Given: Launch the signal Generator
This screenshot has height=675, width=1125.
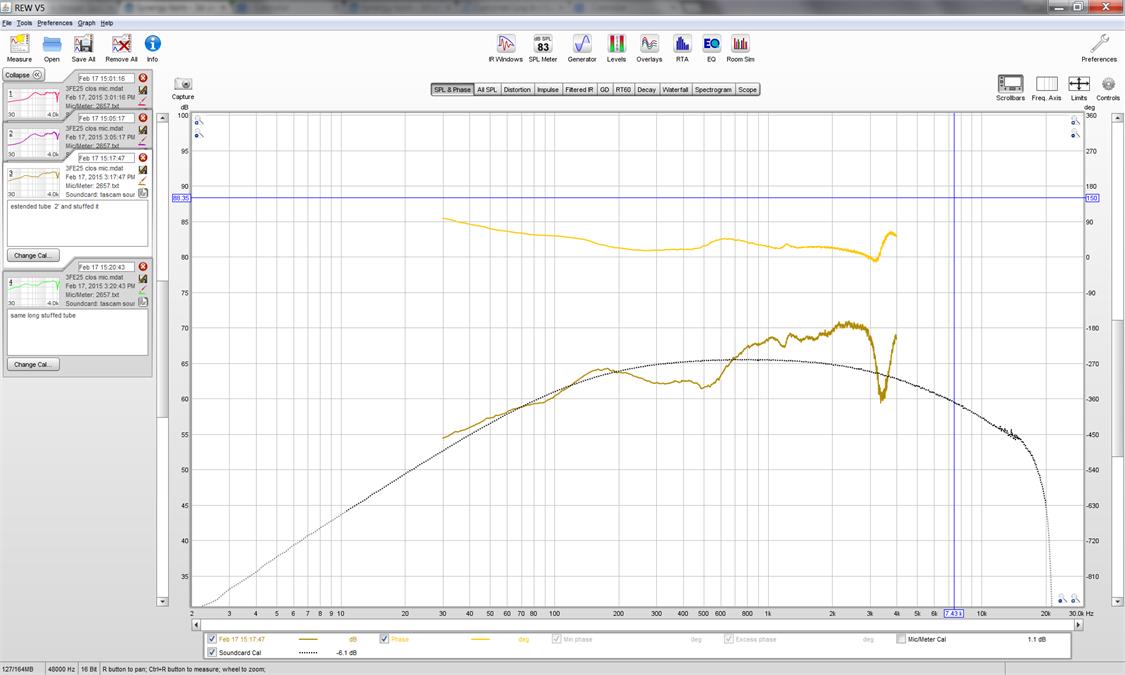Looking at the screenshot, I should click(582, 44).
